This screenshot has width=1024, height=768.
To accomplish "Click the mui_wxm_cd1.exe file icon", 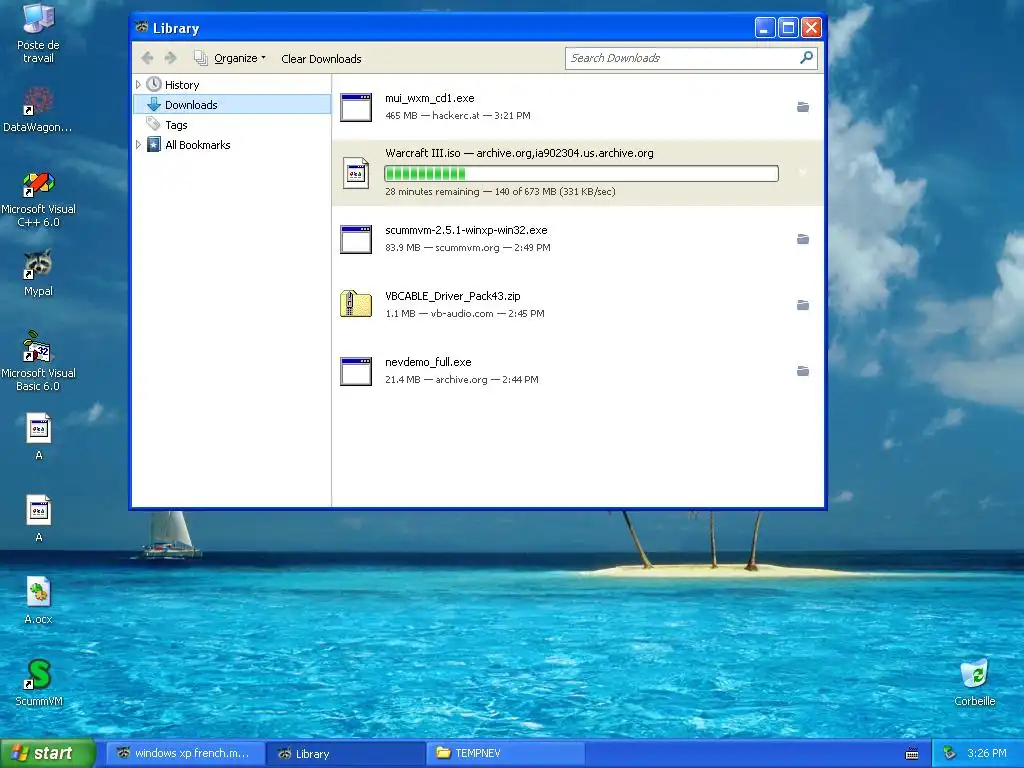I will 356,107.
